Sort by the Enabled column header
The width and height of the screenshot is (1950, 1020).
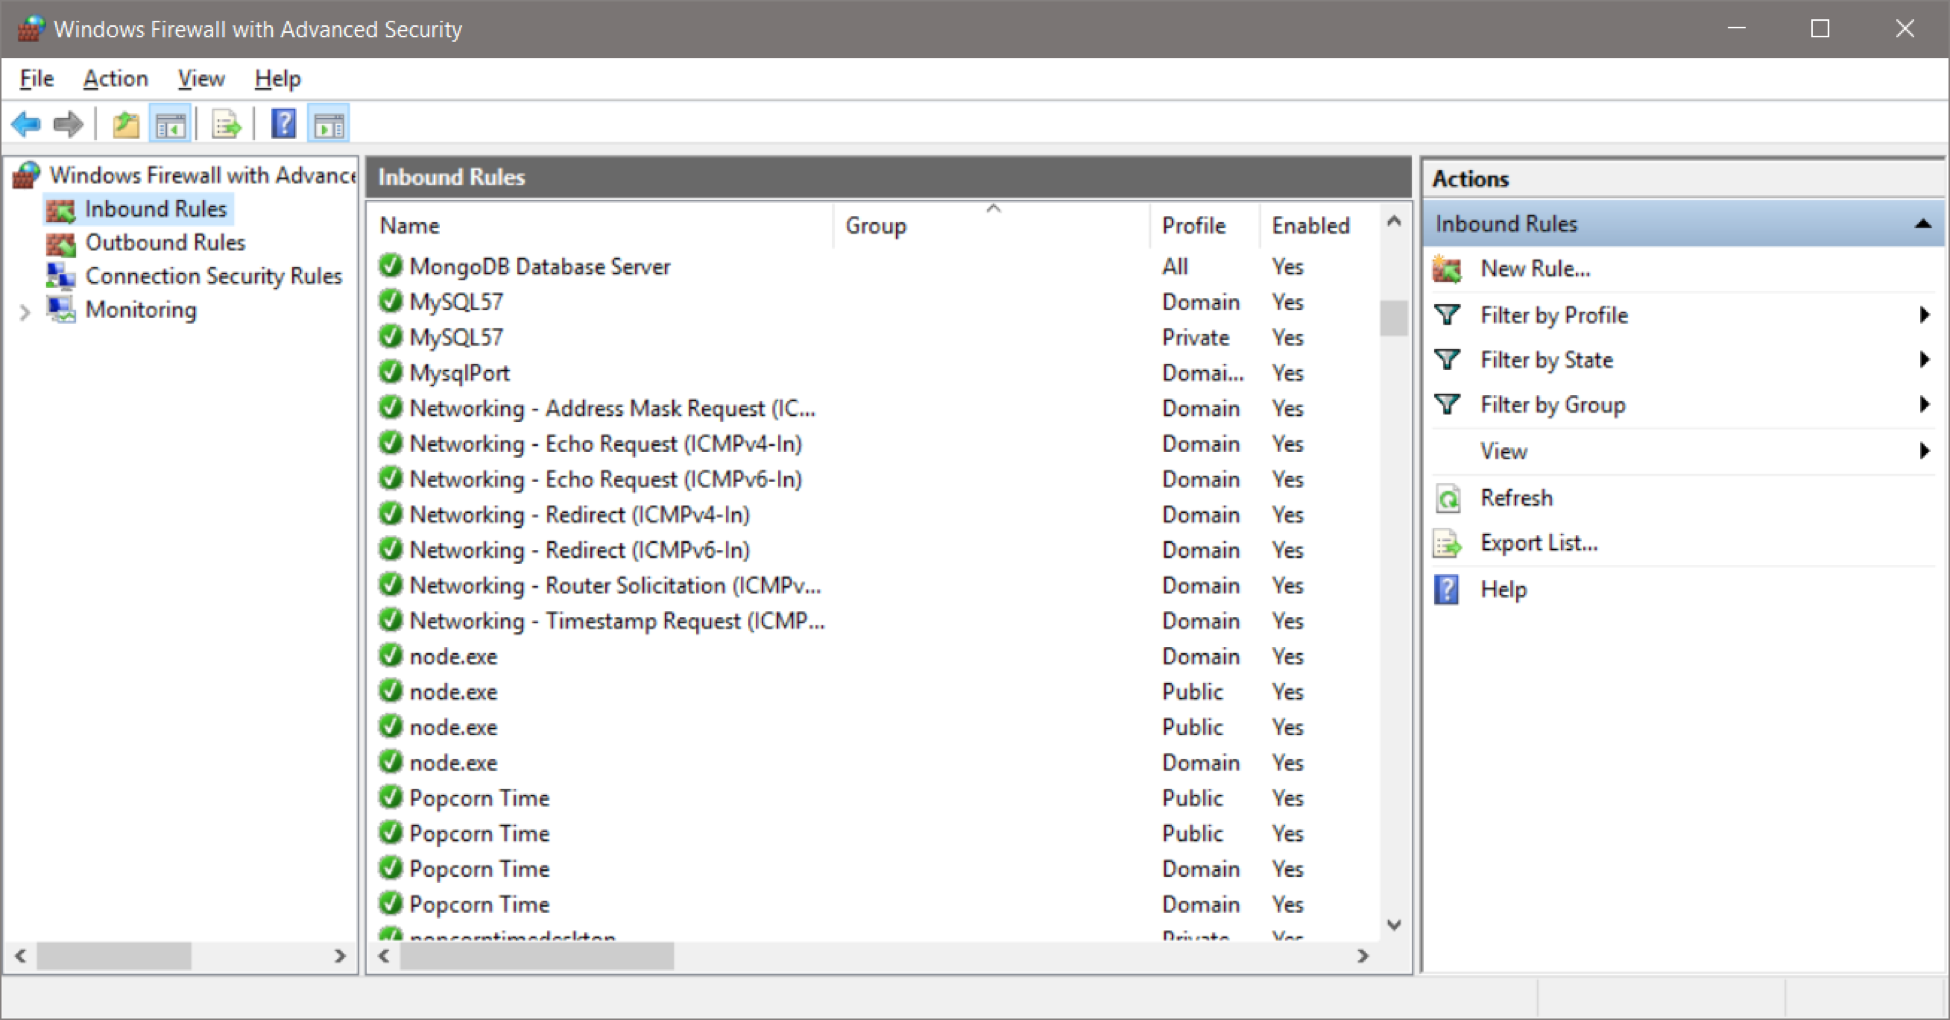(x=1318, y=226)
